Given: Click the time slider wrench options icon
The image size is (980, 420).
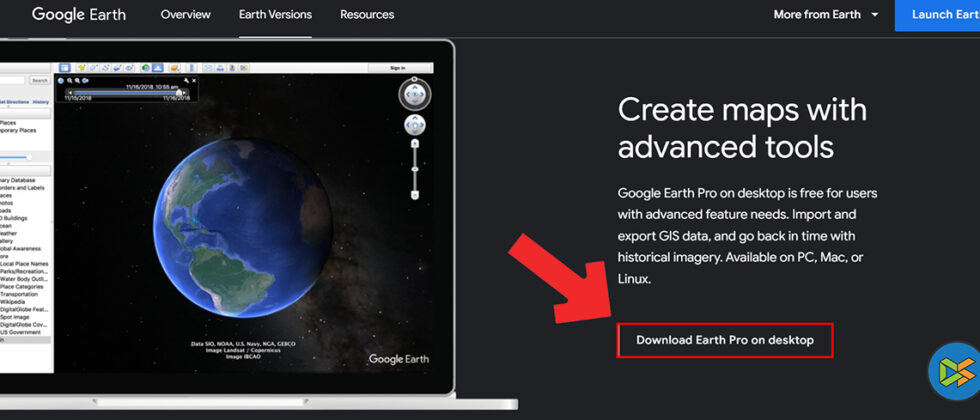Looking at the screenshot, I should [186, 81].
